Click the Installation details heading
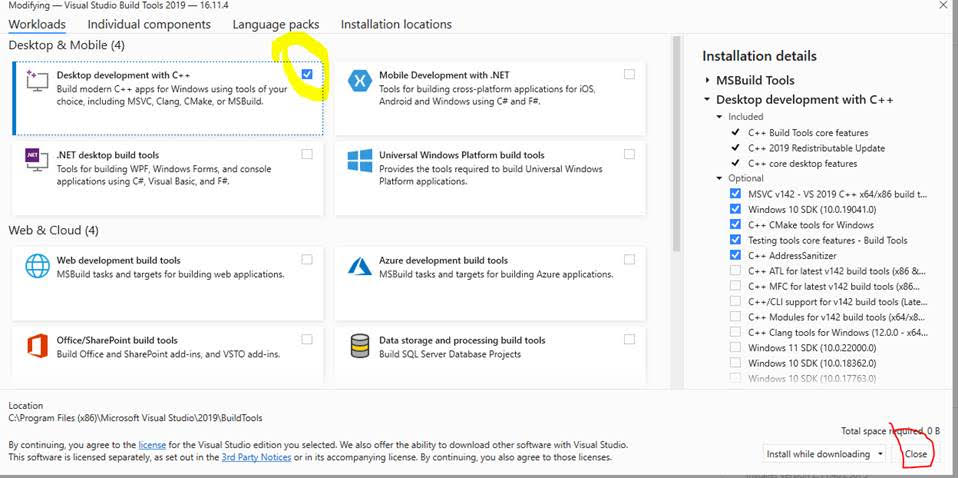 pyautogui.click(x=759, y=56)
